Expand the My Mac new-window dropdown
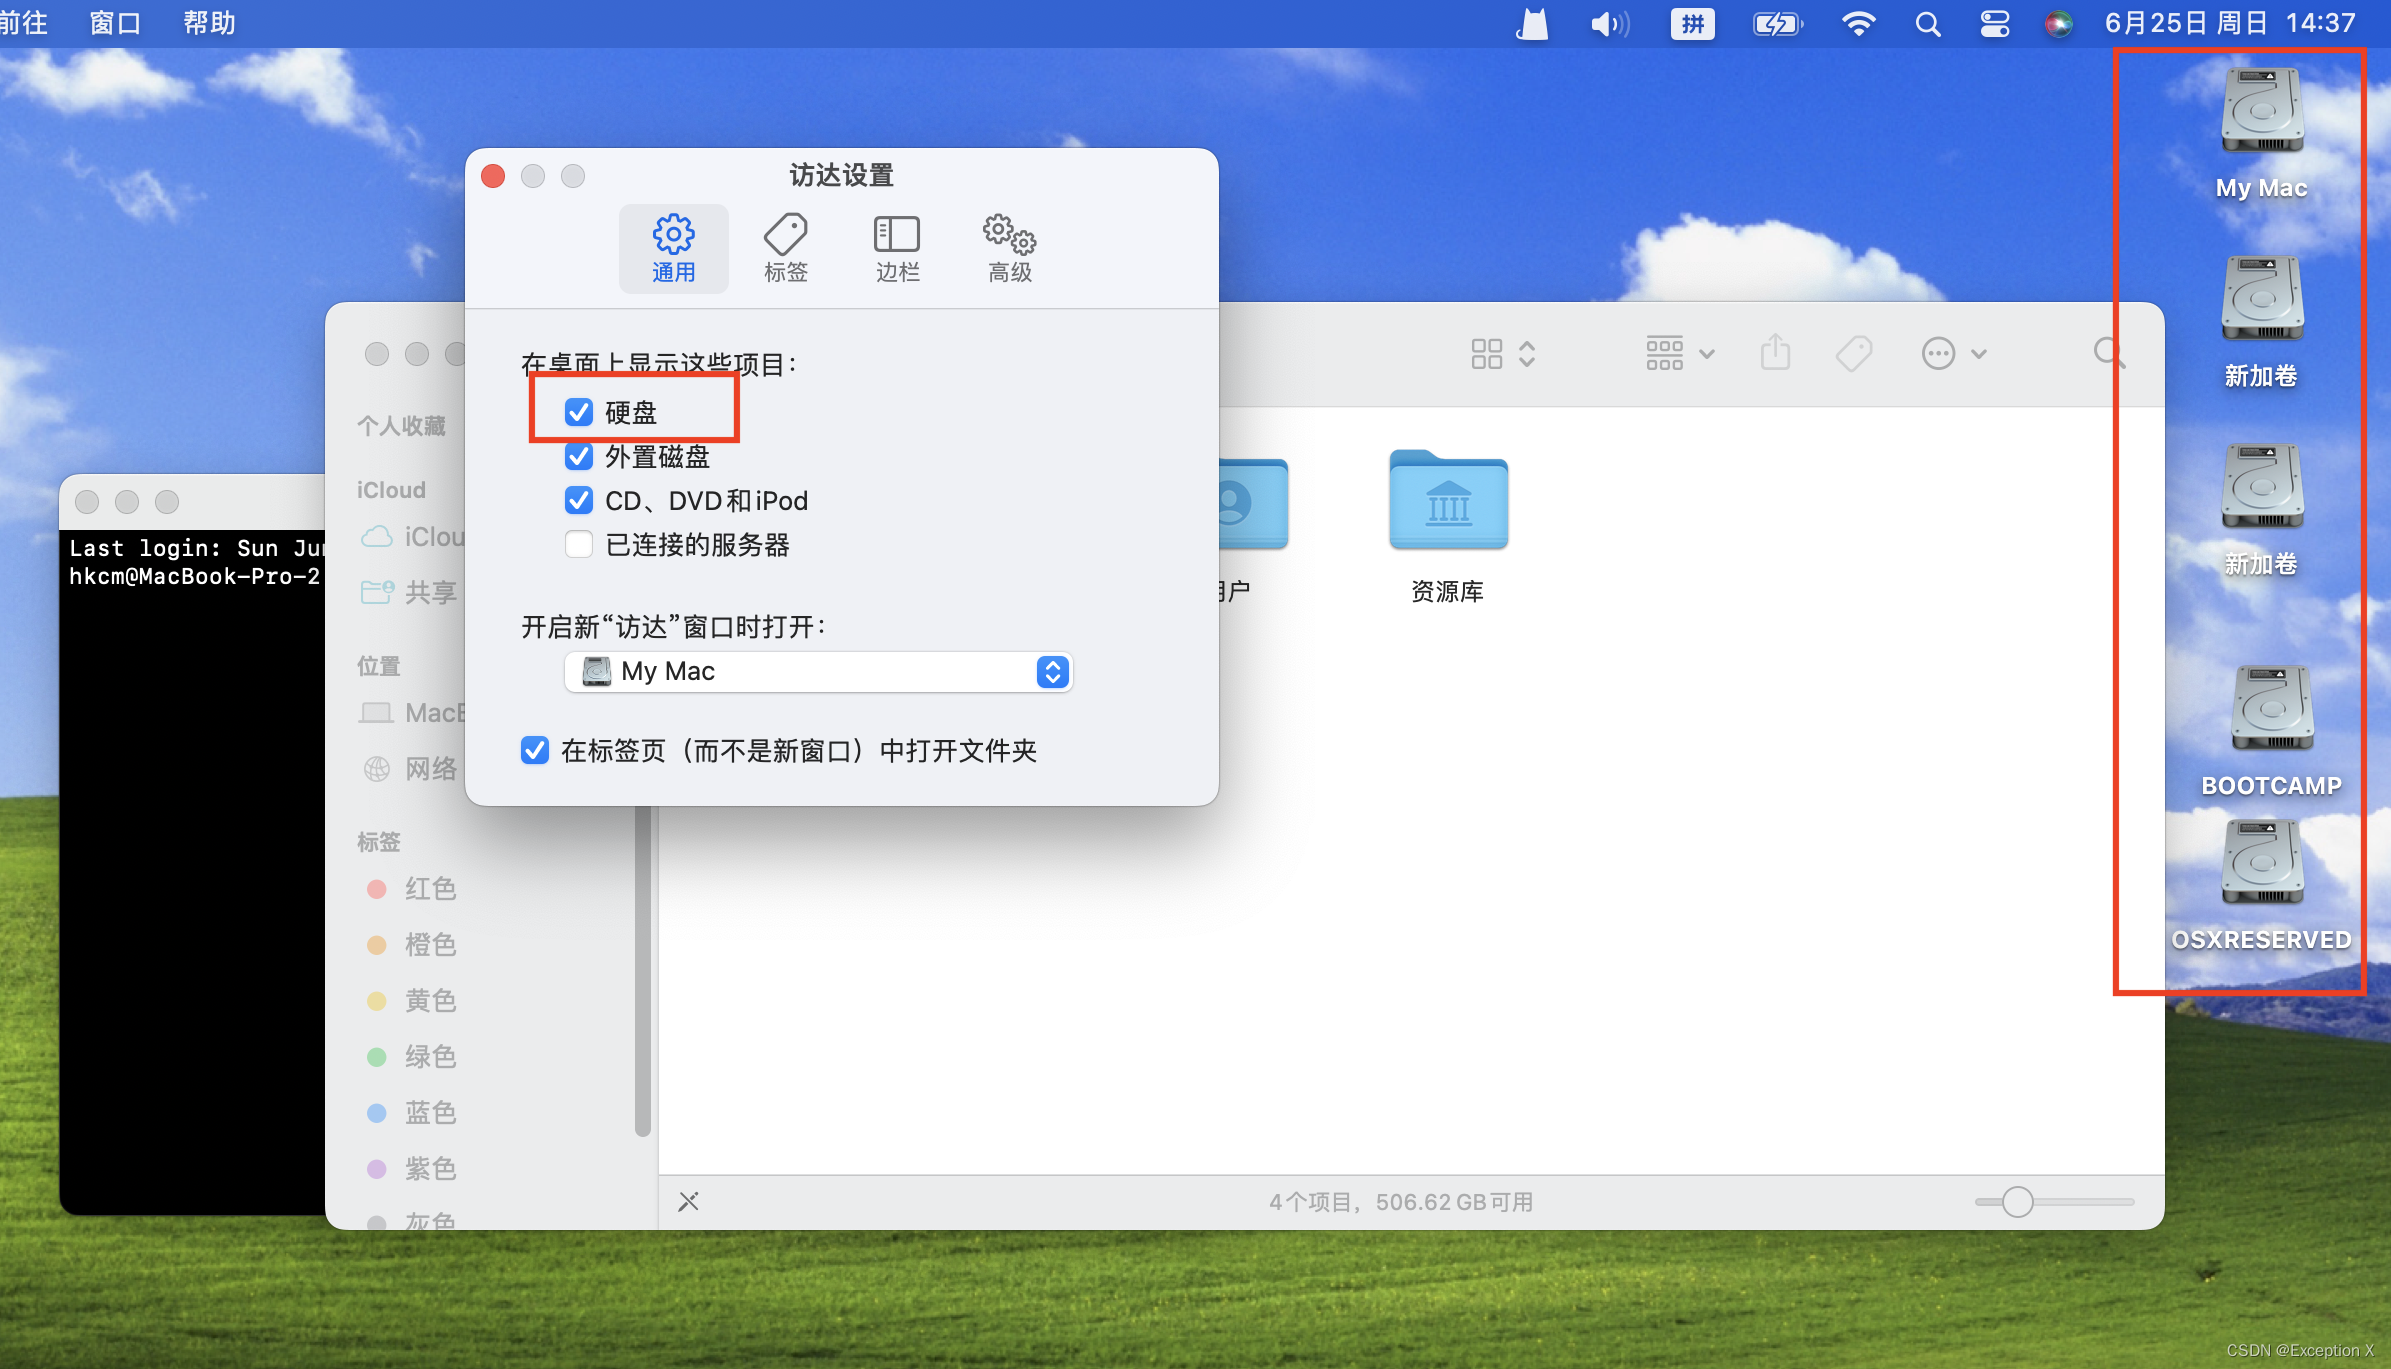Image resolution: width=2391 pixels, height=1369 pixels. [1052, 672]
